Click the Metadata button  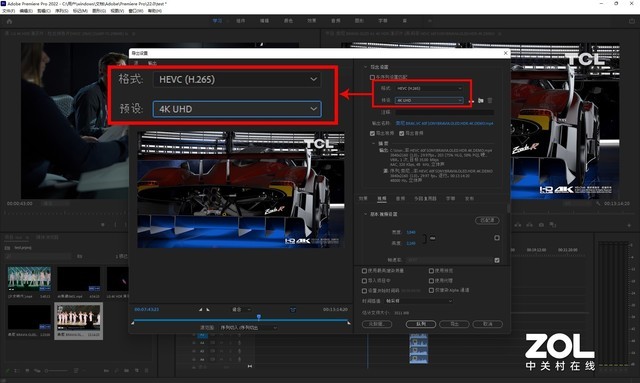(377, 324)
